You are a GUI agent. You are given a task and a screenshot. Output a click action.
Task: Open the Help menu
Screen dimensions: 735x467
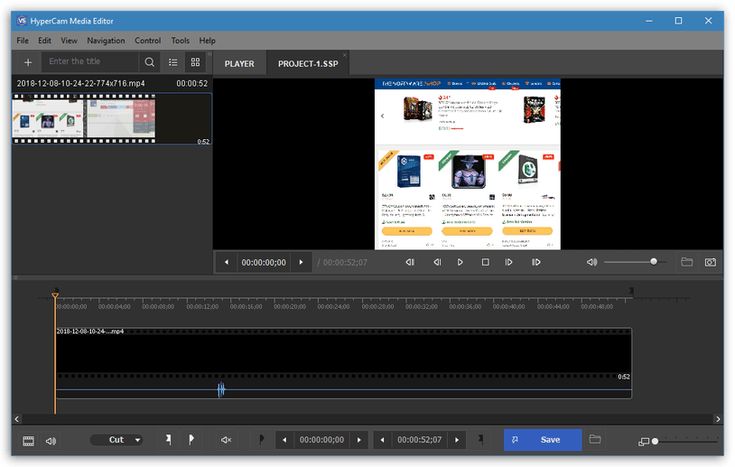pos(207,41)
